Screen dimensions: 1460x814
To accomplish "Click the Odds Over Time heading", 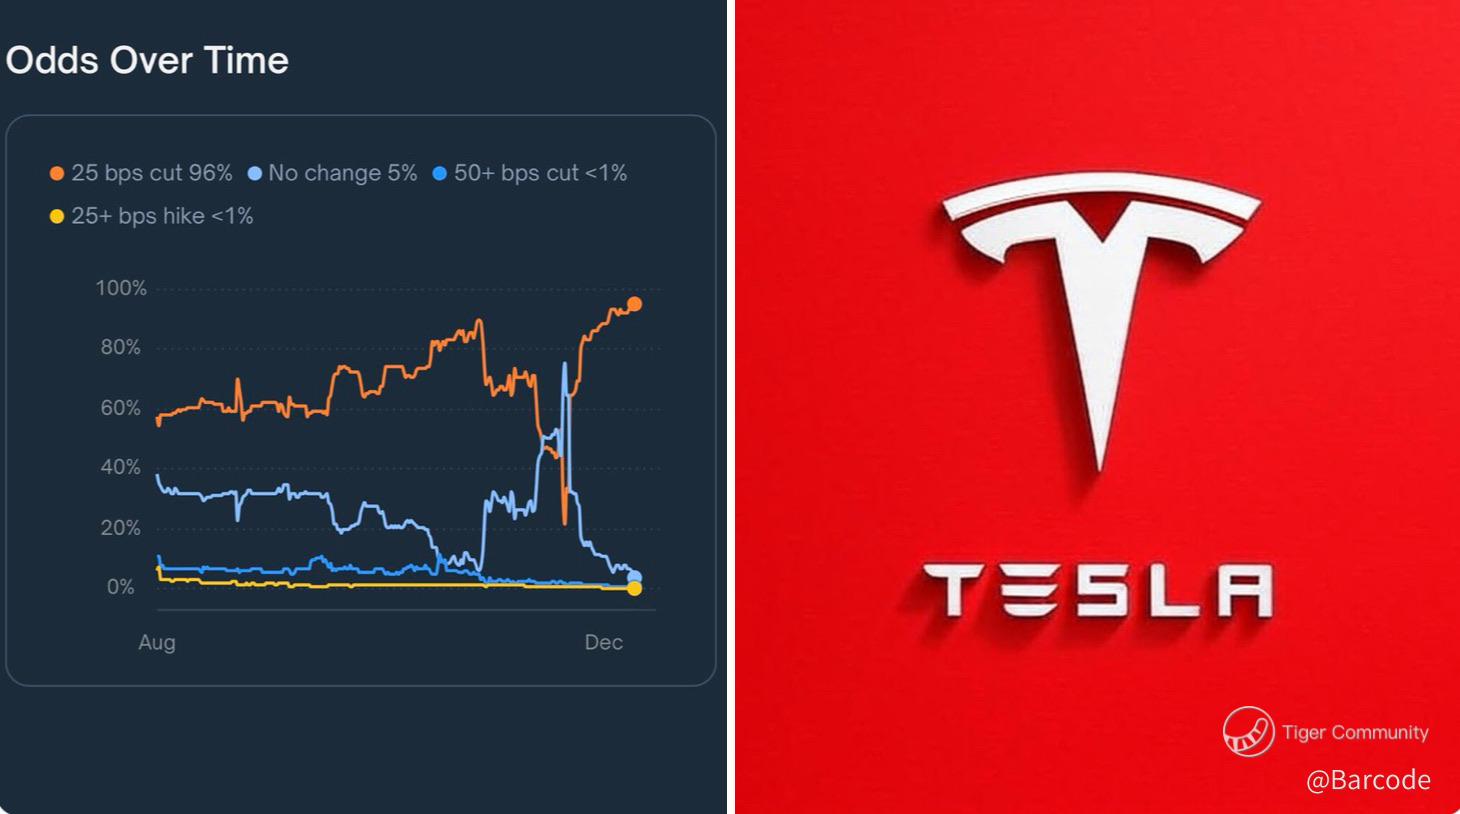I will [x=147, y=60].
